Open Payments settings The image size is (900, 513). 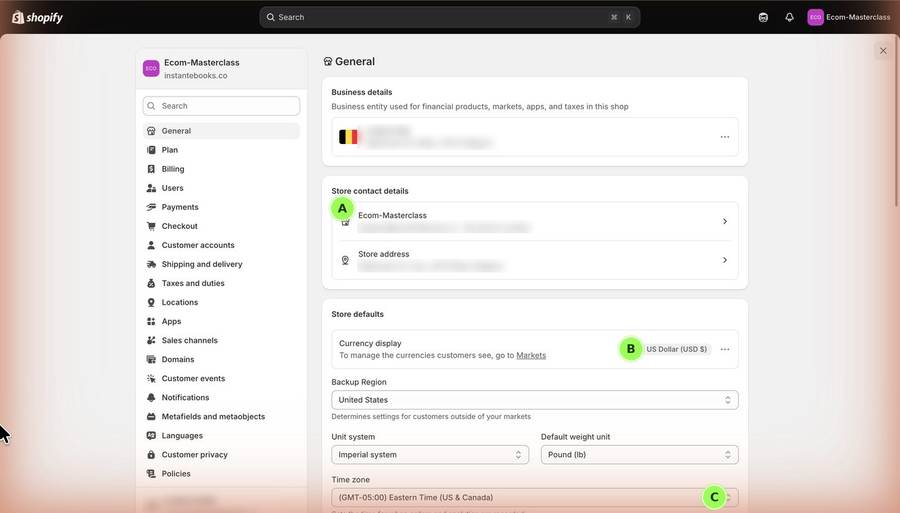click(x=221, y=207)
